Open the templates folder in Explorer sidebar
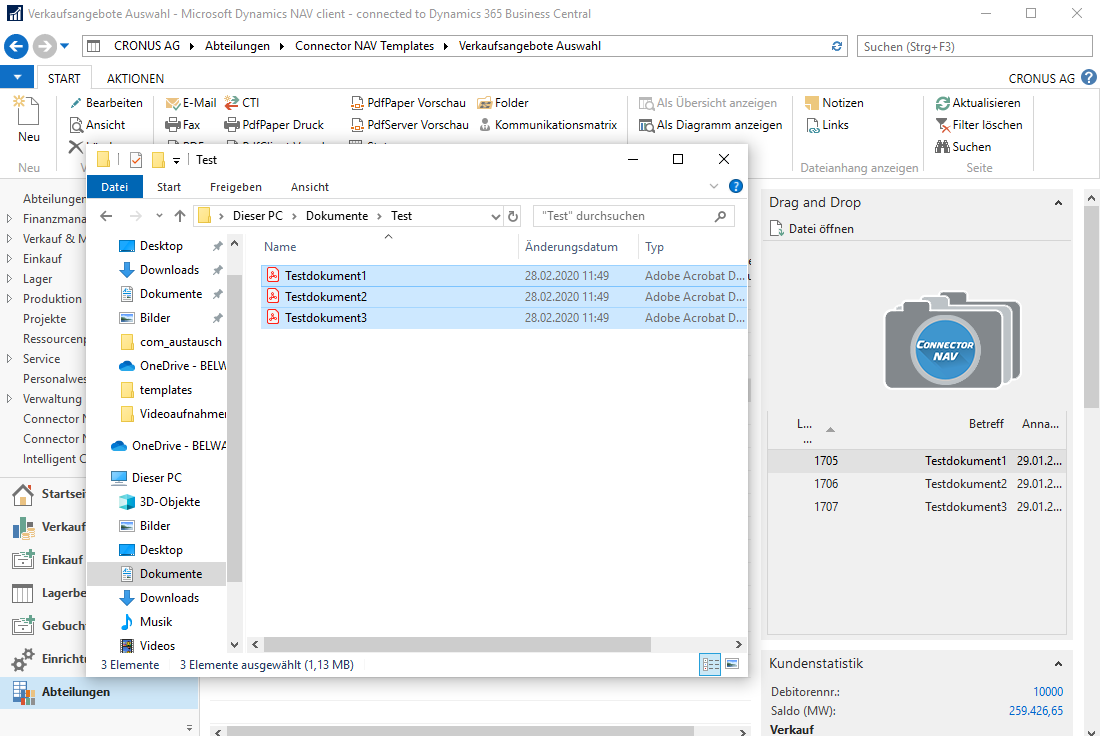 (156, 390)
